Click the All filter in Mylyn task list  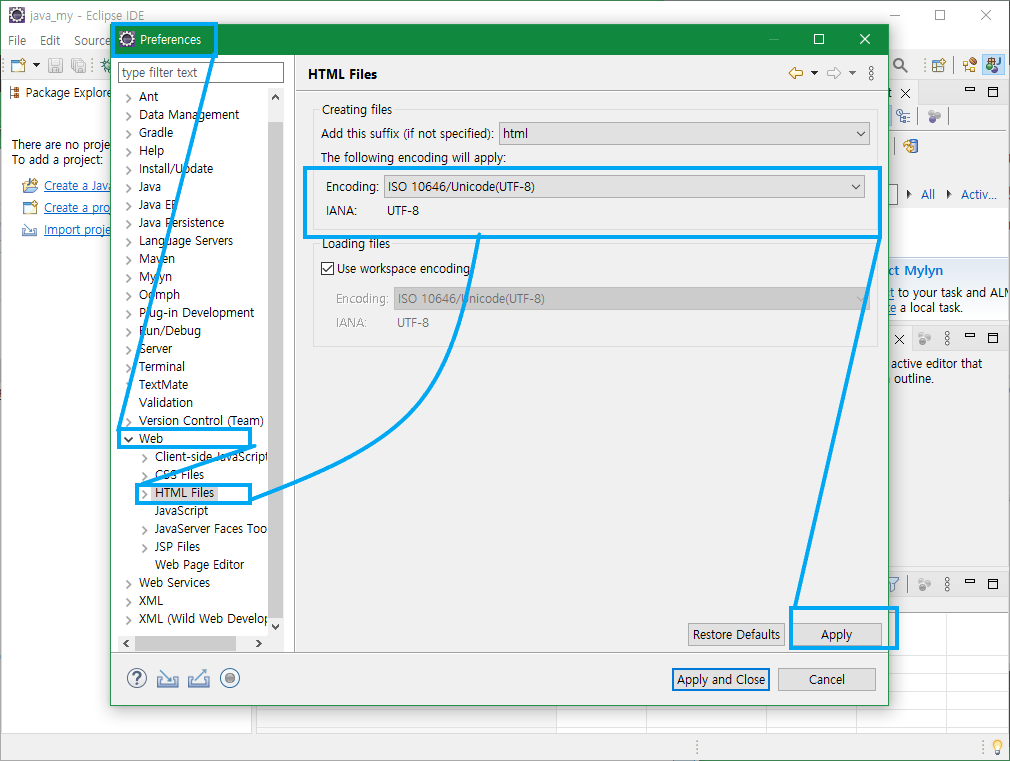click(928, 195)
